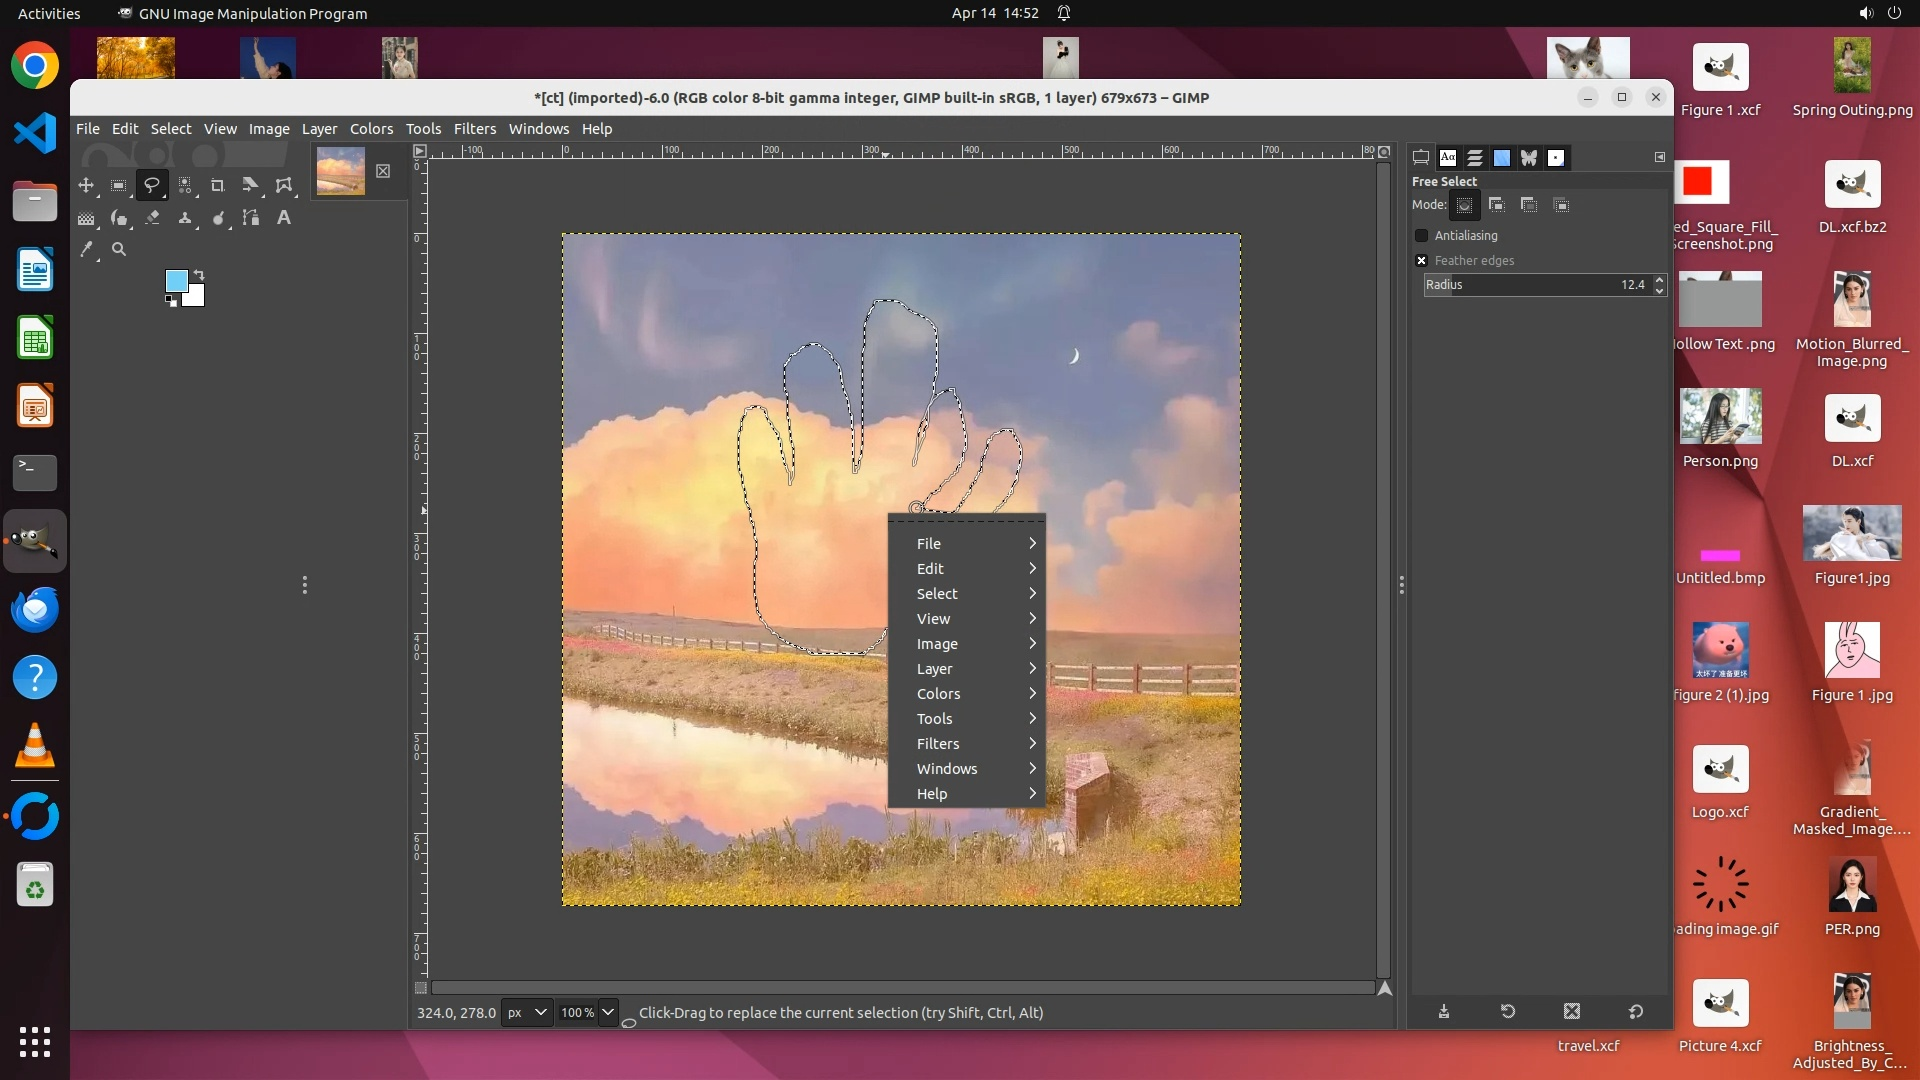Select the Text tool
Viewport: 1920px width, 1080px height.
coord(284,218)
